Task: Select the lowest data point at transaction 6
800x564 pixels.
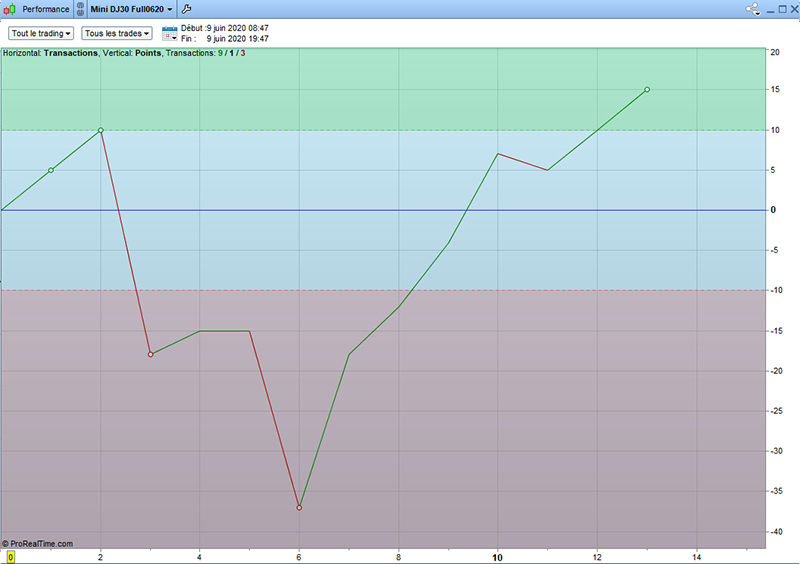Action: click(299, 508)
